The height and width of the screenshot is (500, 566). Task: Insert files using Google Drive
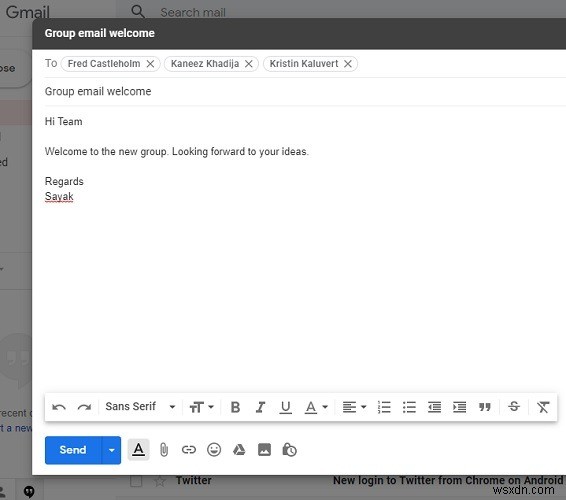(239, 450)
